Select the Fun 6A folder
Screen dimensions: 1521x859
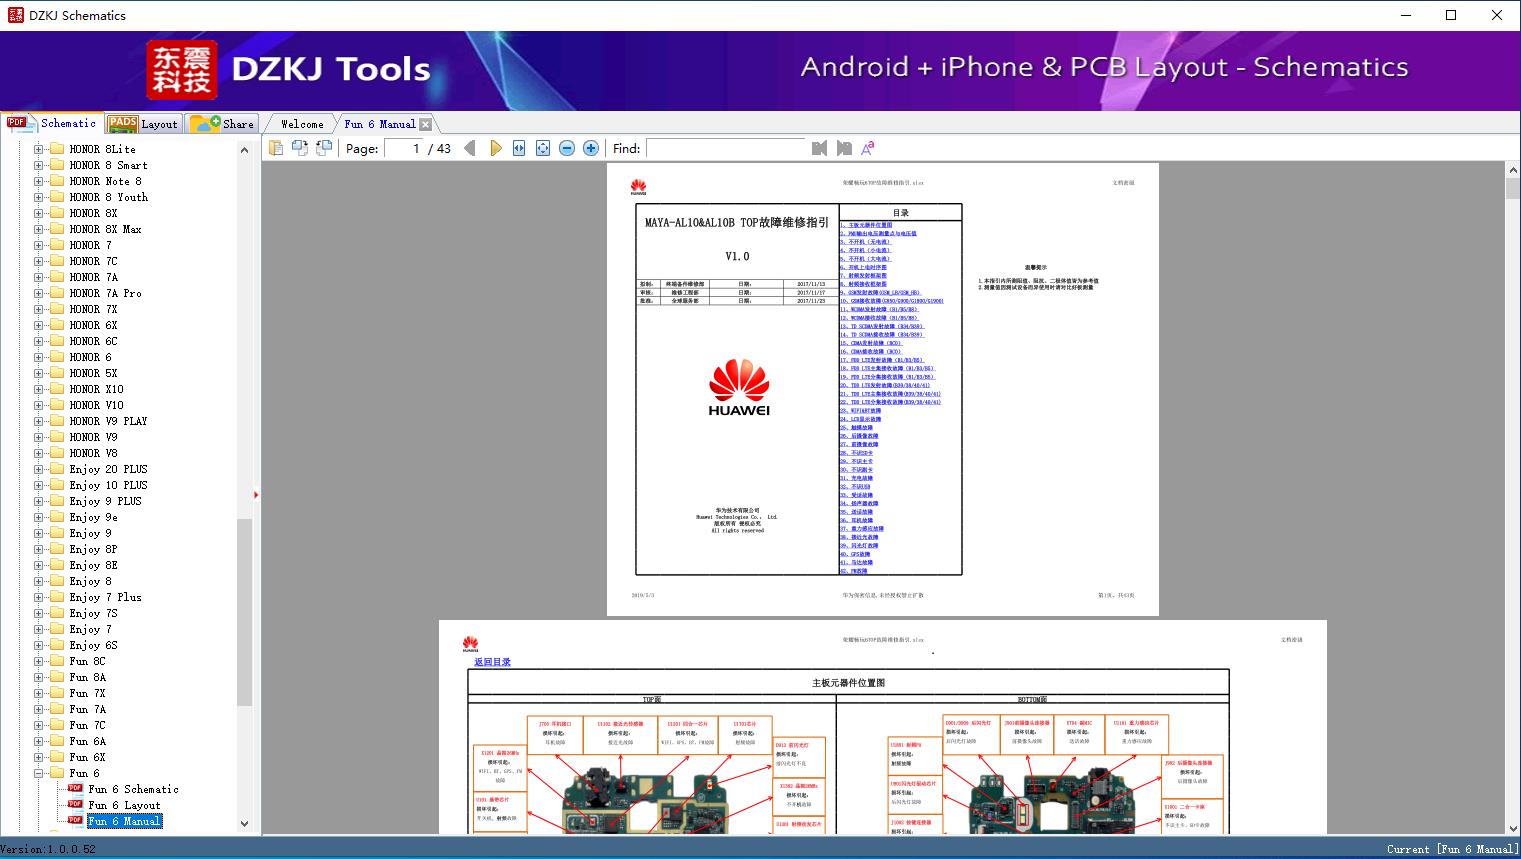(87, 741)
